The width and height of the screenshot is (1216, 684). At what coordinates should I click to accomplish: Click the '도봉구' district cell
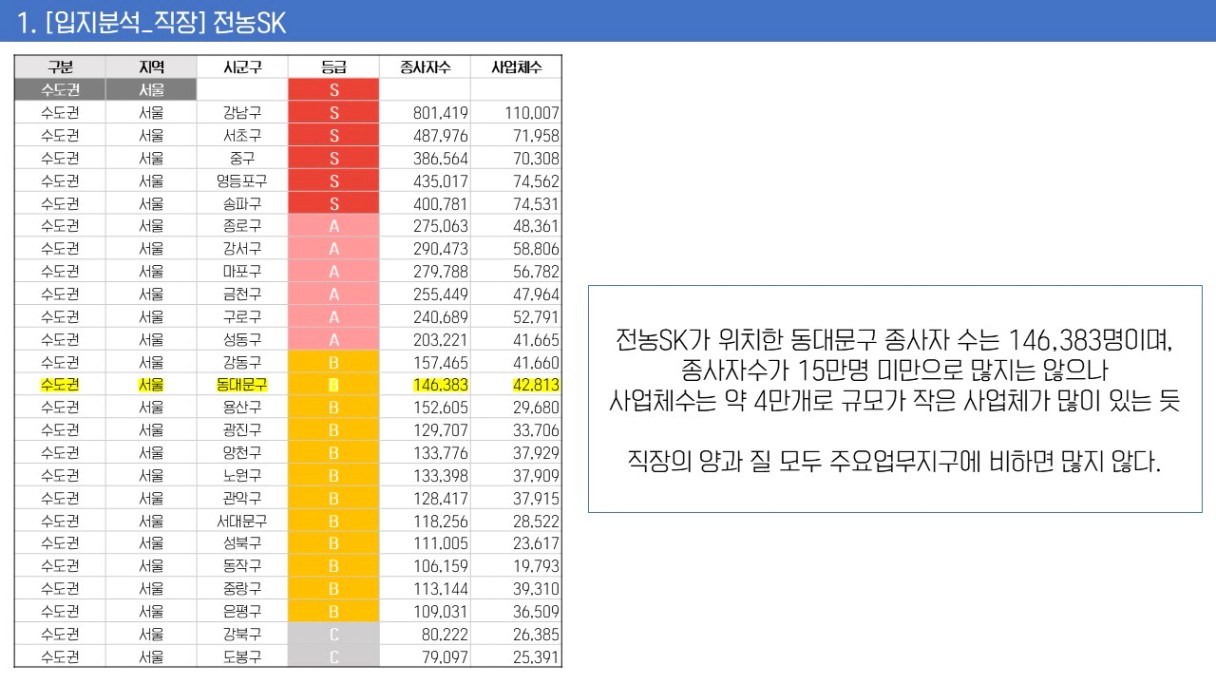242,656
